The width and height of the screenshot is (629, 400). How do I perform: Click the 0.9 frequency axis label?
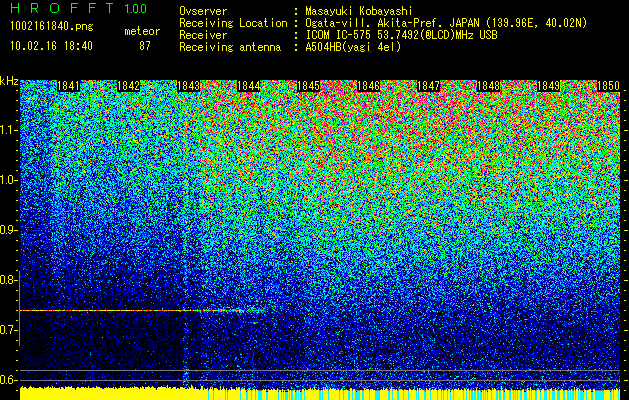pyautogui.click(x=8, y=230)
